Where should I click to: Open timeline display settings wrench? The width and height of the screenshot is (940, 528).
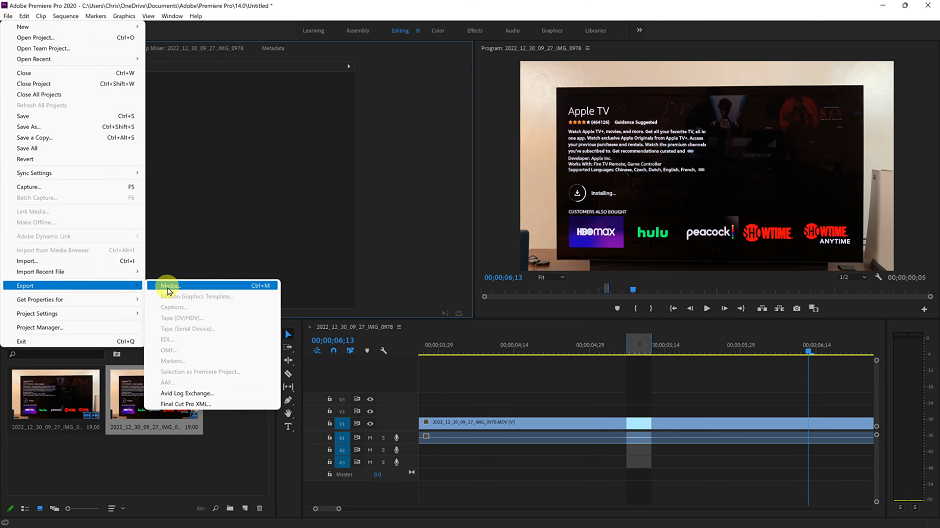pos(384,351)
